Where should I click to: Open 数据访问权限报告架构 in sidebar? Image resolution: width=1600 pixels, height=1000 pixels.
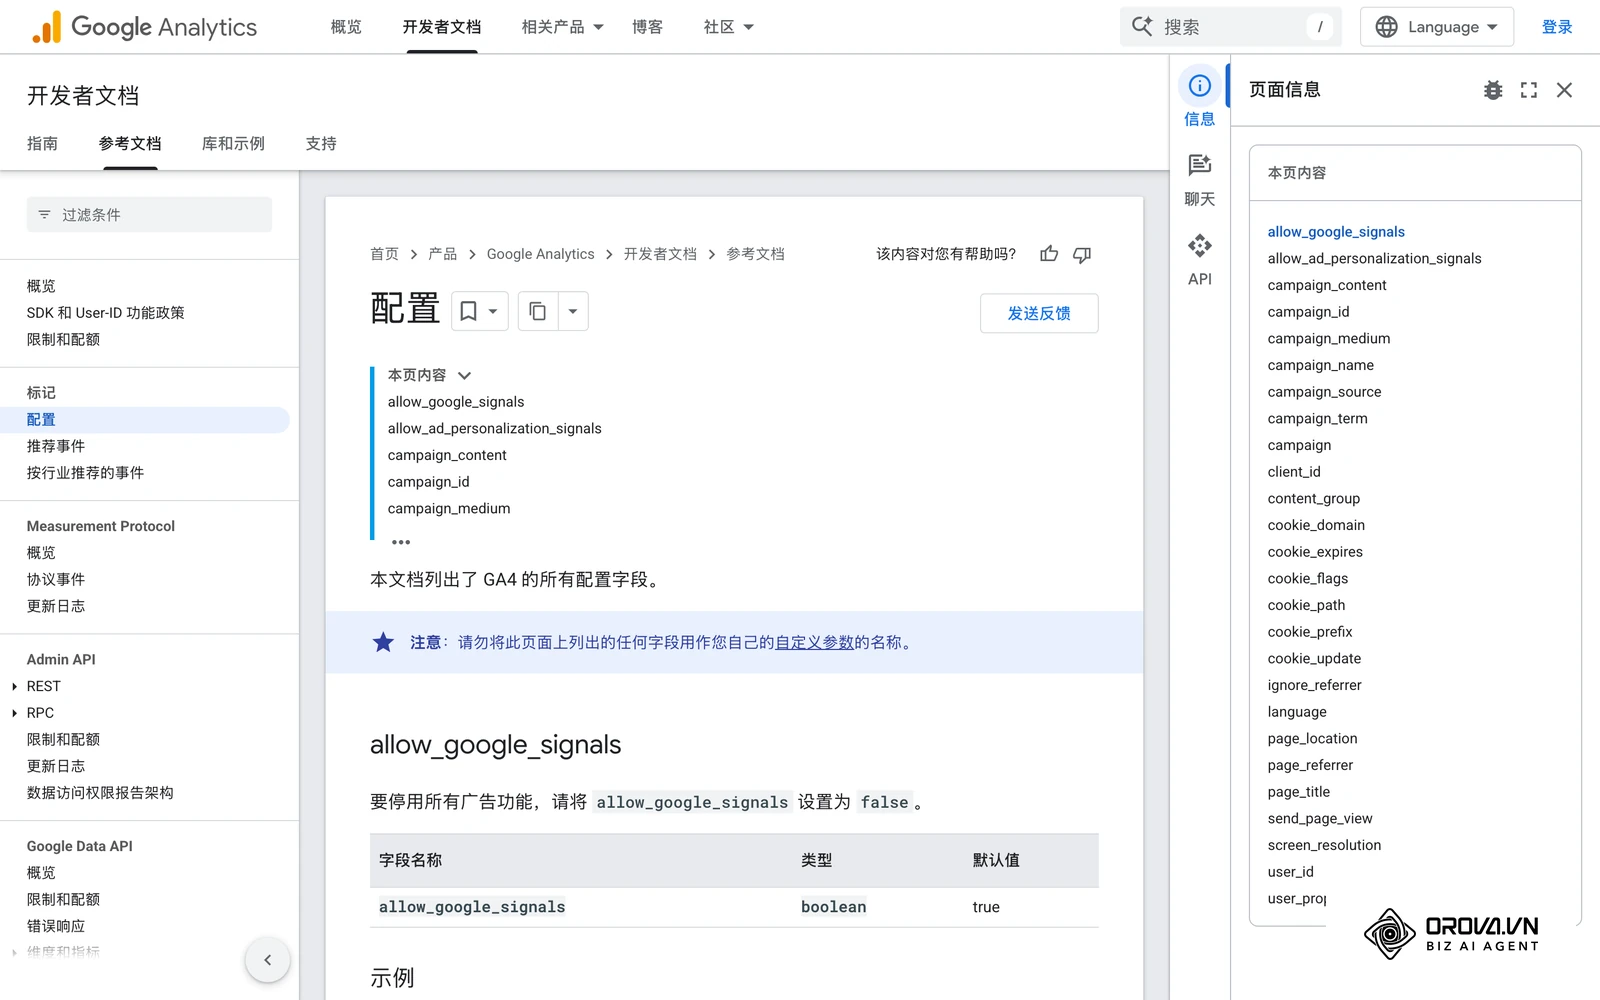pyautogui.click(x=100, y=793)
